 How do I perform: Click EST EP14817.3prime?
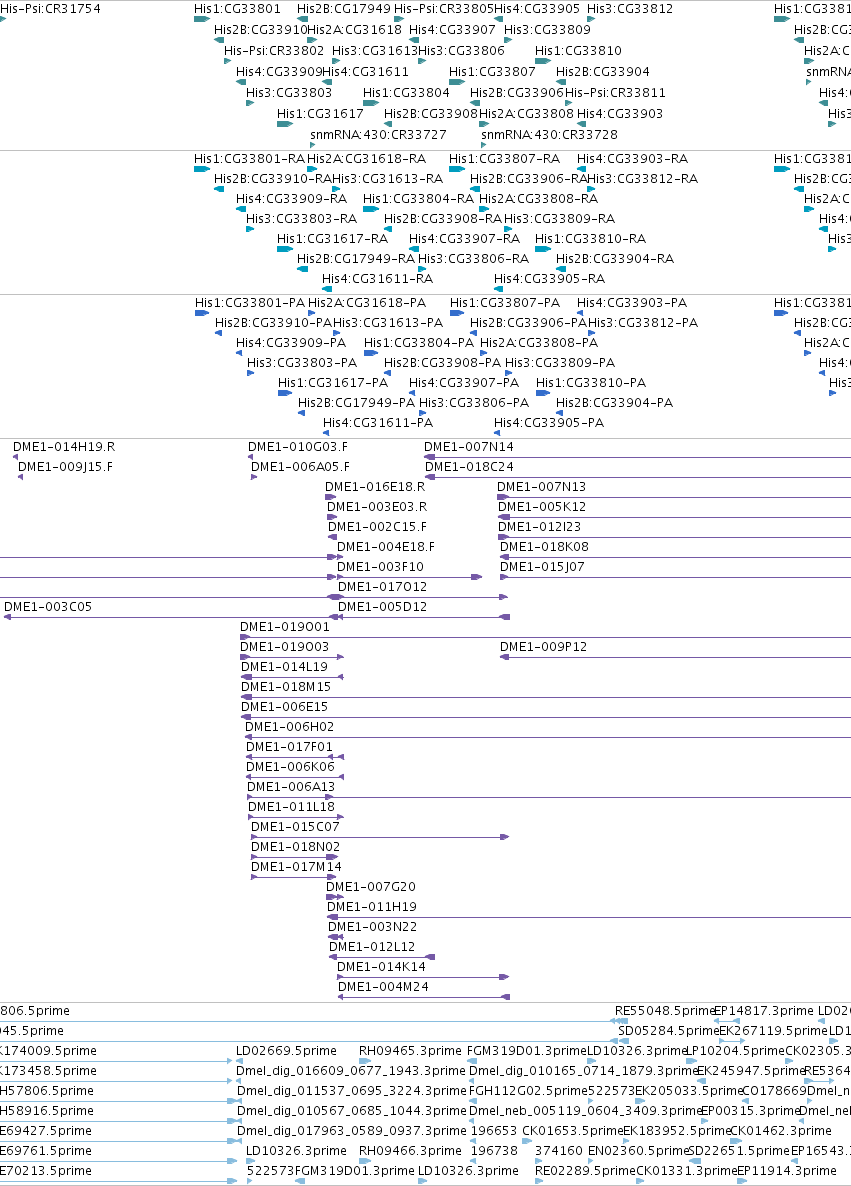[764, 1011]
